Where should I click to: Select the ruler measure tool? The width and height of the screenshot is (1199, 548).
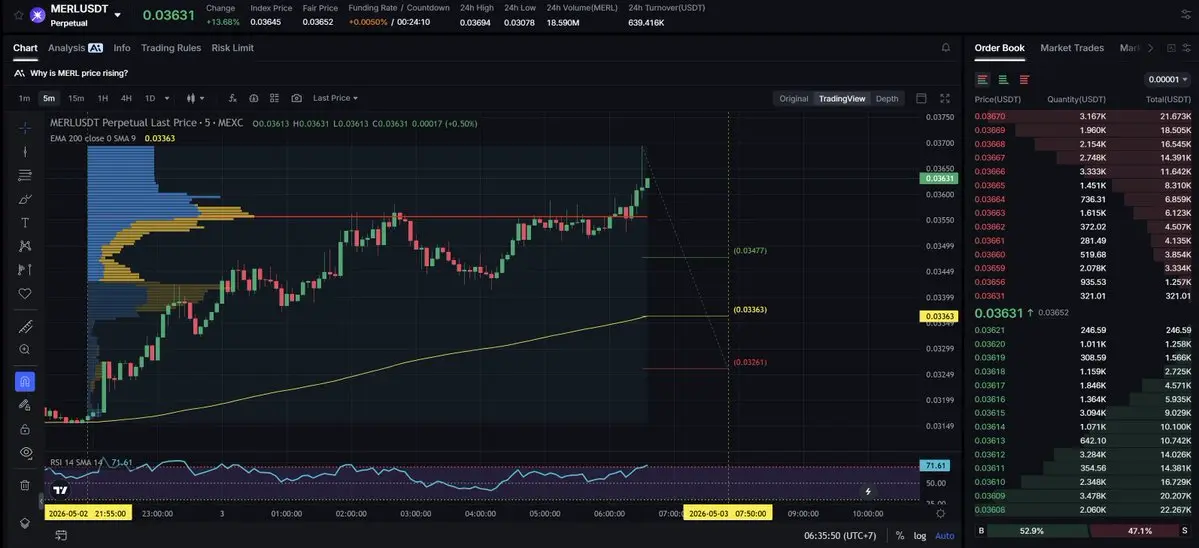tap(24, 326)
